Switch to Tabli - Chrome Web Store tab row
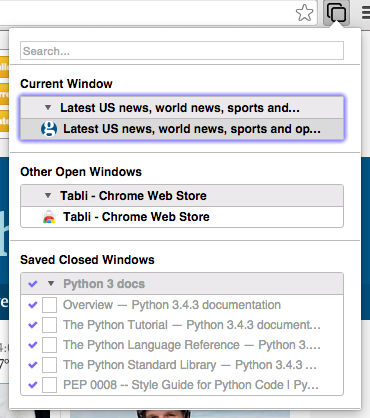This screenshot has height=418, width=370. coord(182,217)
